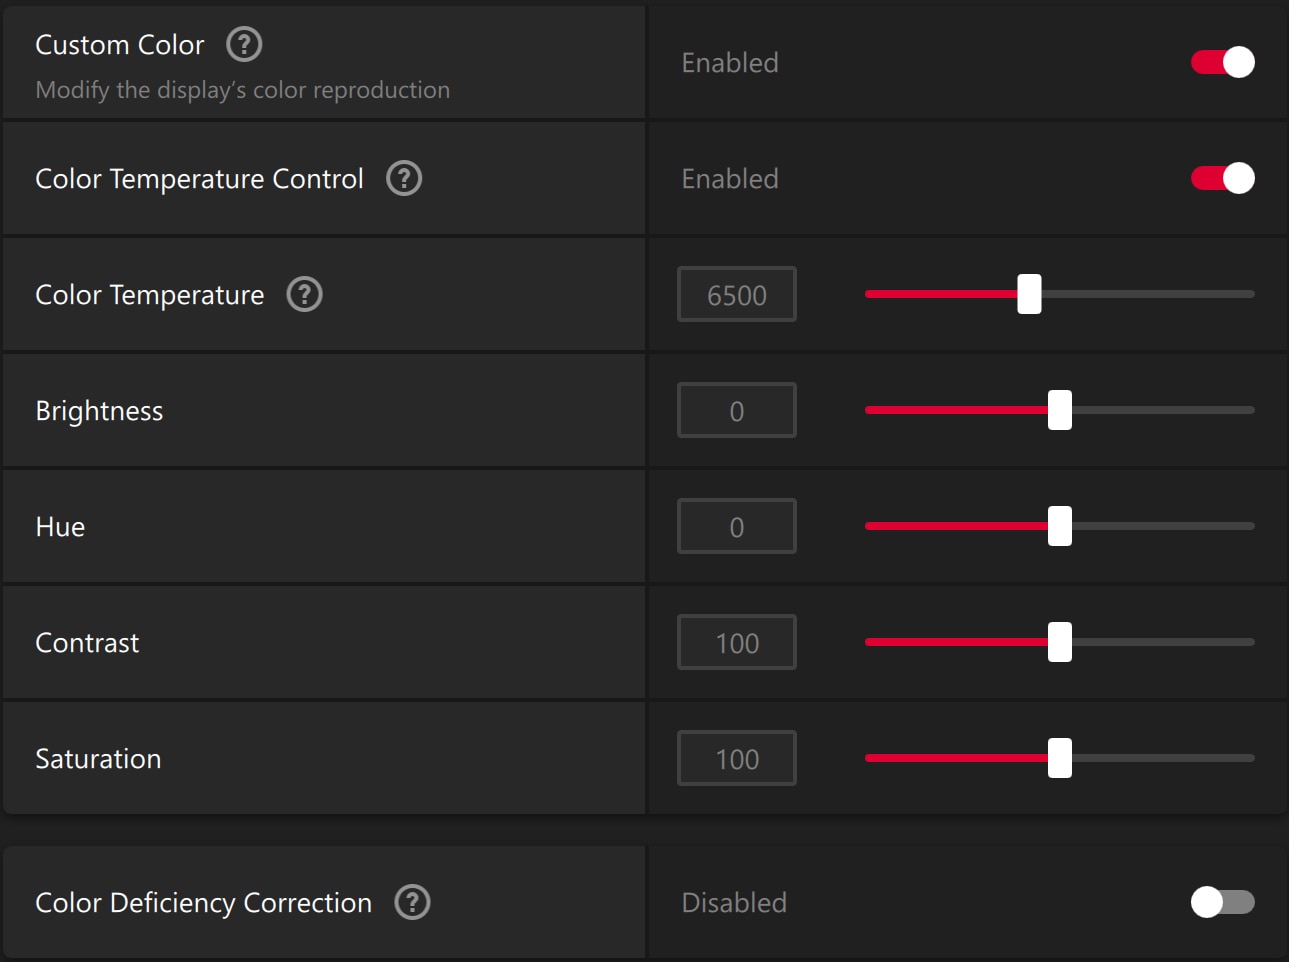Focus the Color Temperature 6500 value field
The height and width of the screenshot is (962, 1289).
737,295
